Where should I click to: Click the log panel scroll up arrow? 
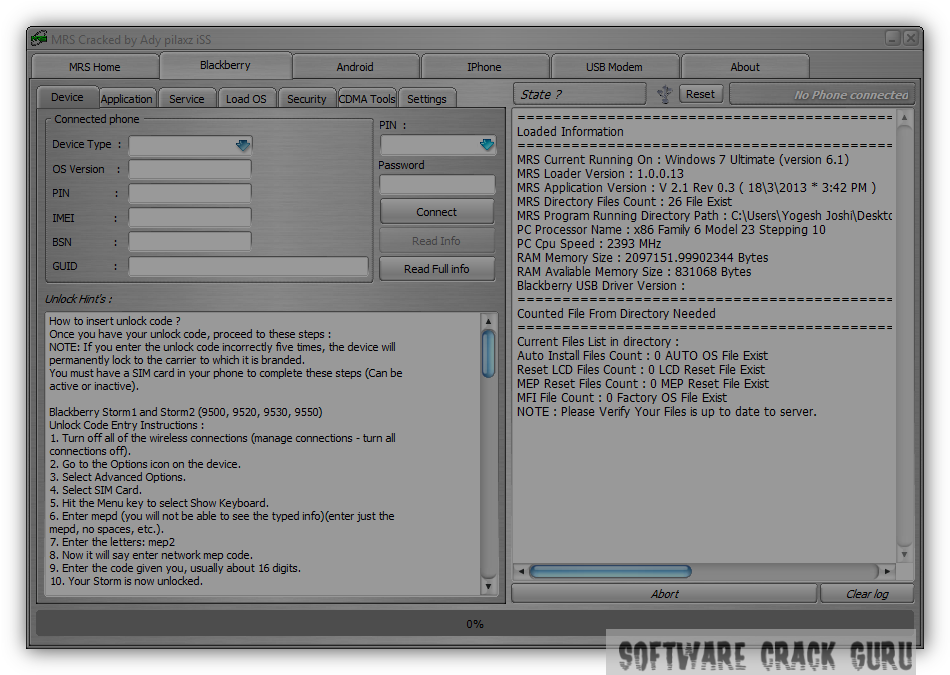[904, 118]
